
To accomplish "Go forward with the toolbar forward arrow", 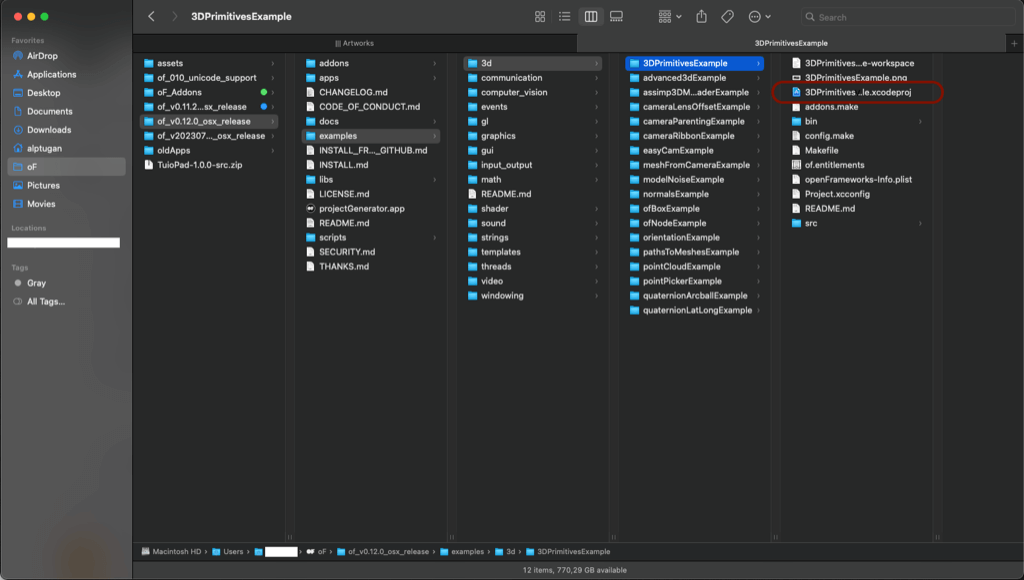I will 174,16.
